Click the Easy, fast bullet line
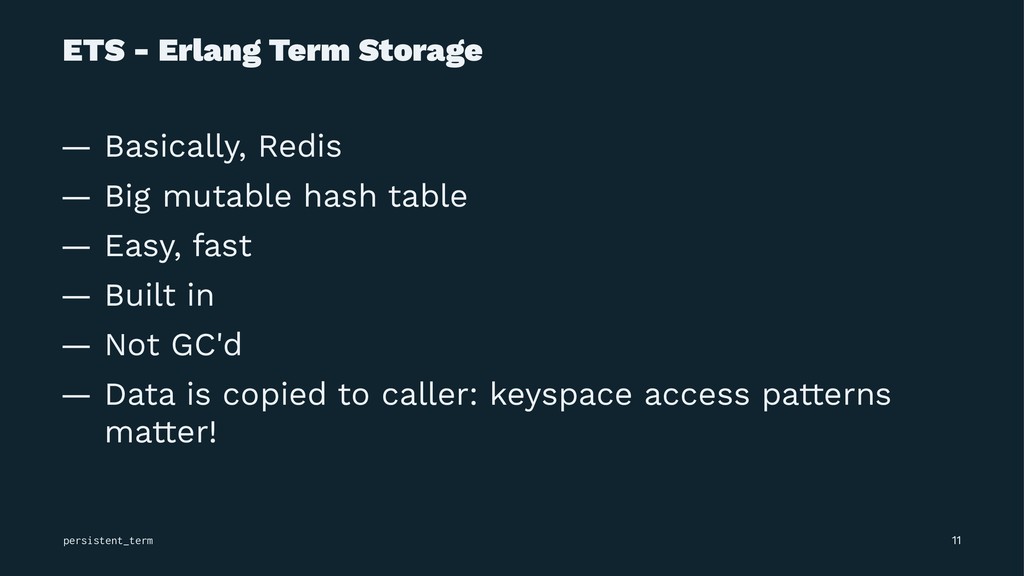 178,246
